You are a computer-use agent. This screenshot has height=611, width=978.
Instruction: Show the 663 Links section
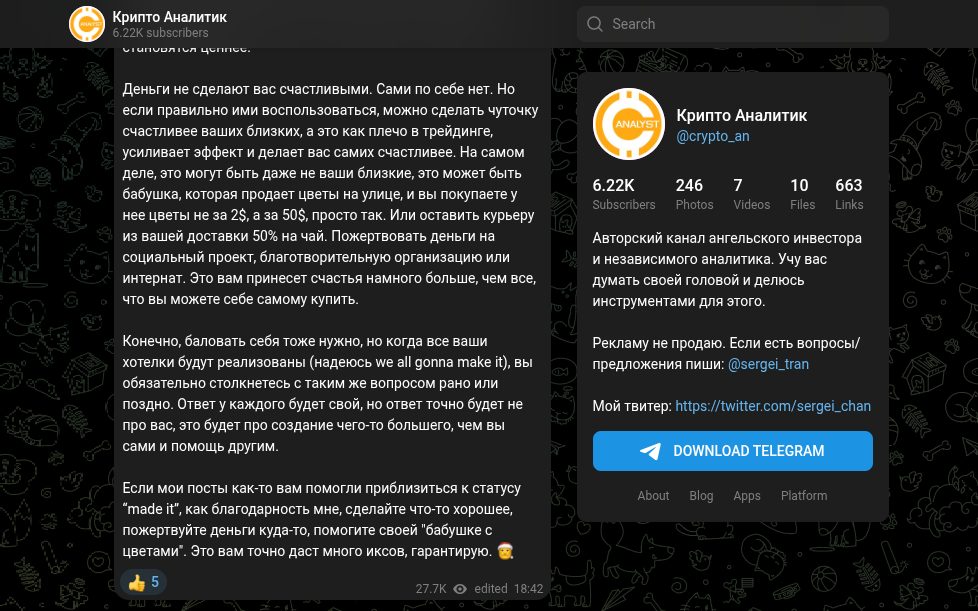848,194
